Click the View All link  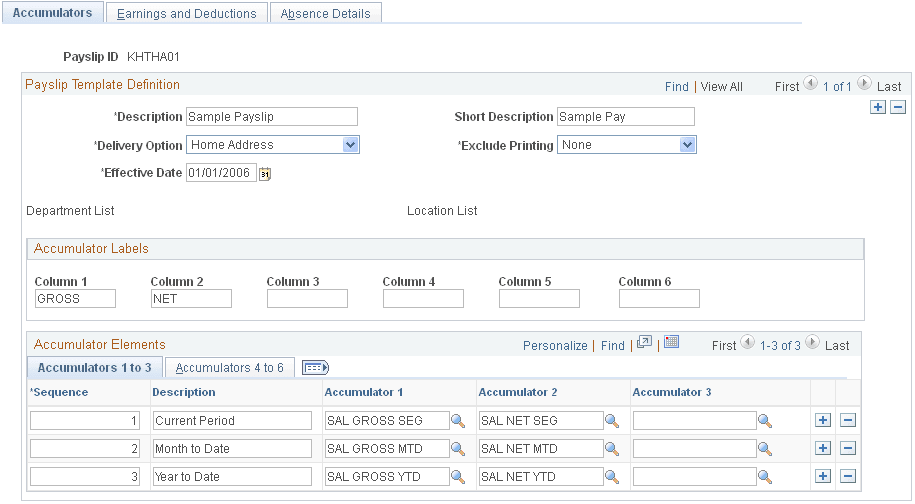721,87
